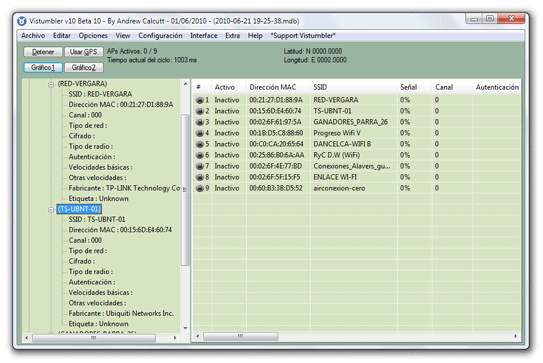This screenshot has width=543, height=363.
Task: Click tree panel scroll up arrow
Action: coord(185,84)
